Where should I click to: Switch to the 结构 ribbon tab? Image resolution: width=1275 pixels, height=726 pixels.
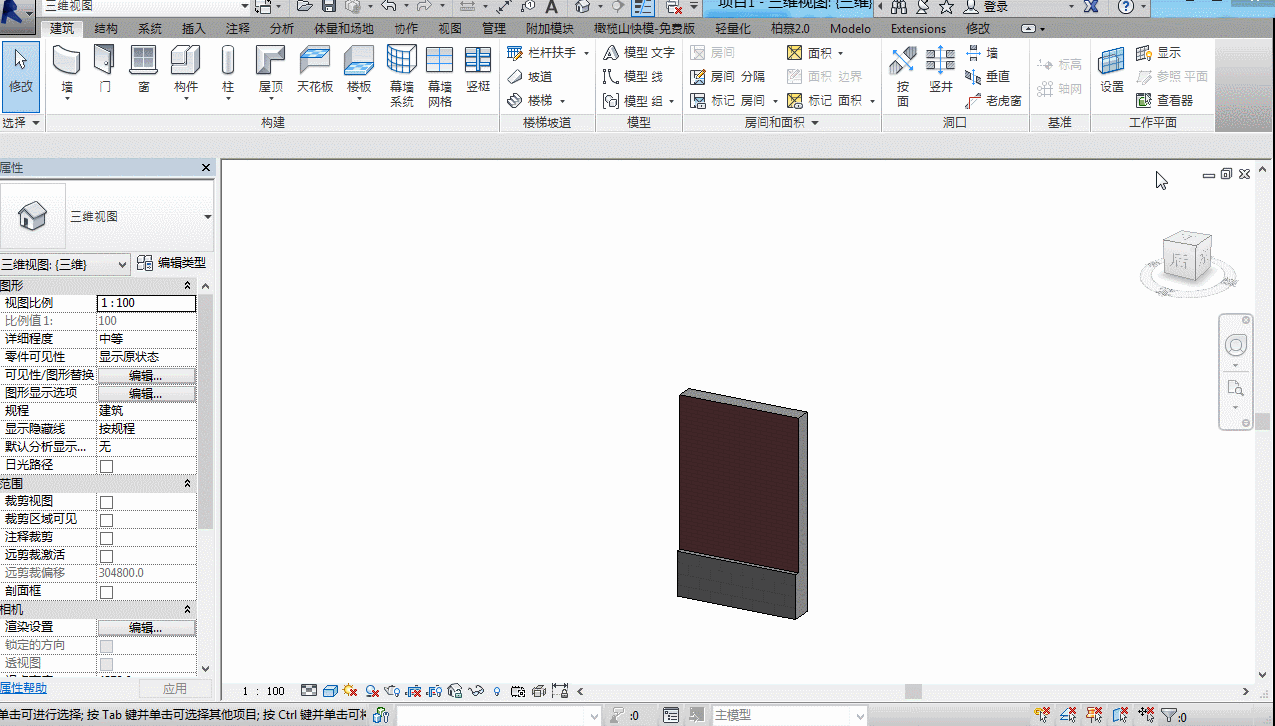(x=106, y=29)
